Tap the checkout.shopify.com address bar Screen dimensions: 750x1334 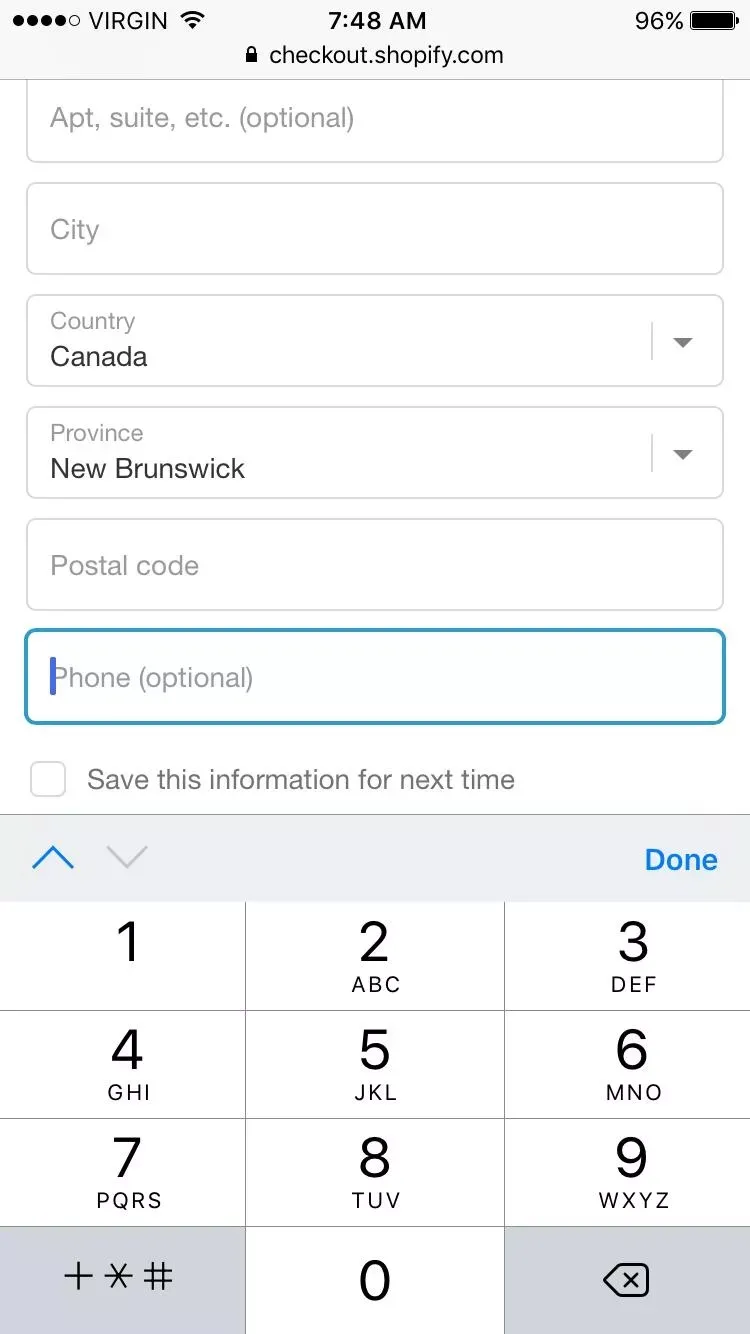pyautogui.click(x=385, y=55)
